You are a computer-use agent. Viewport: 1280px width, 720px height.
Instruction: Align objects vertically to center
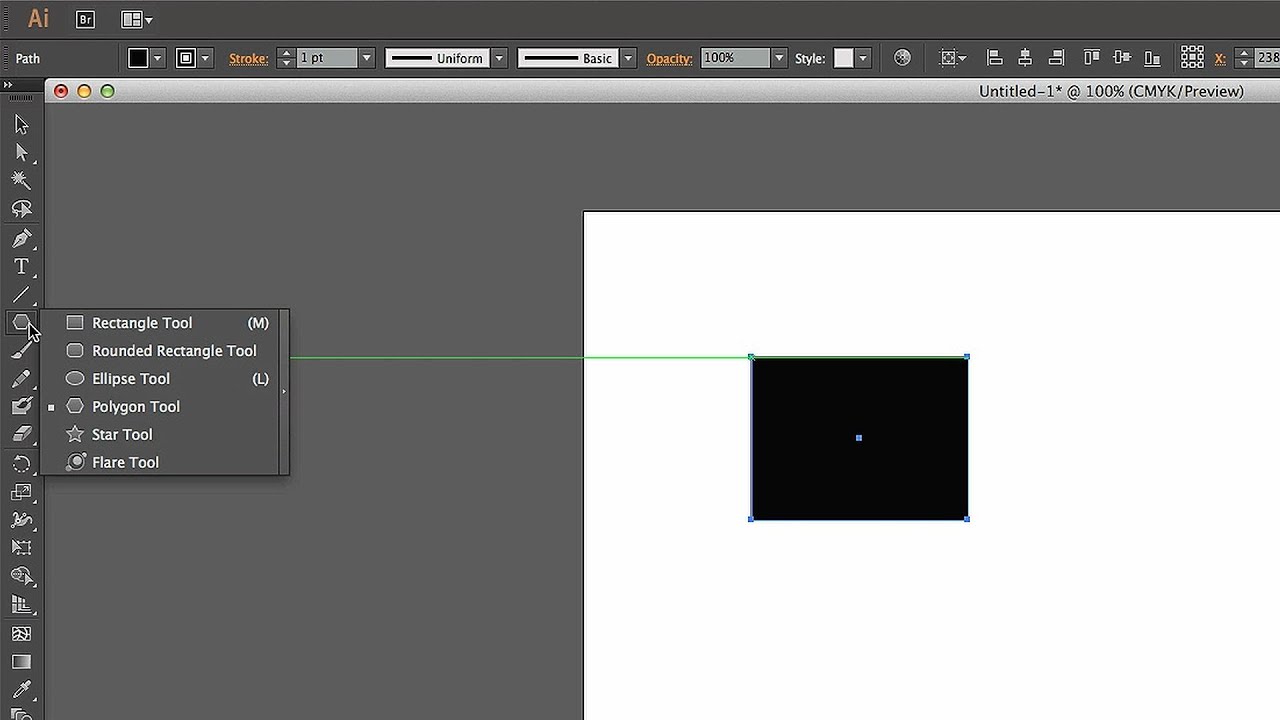pyautogui.click(x=1121, y=58)
